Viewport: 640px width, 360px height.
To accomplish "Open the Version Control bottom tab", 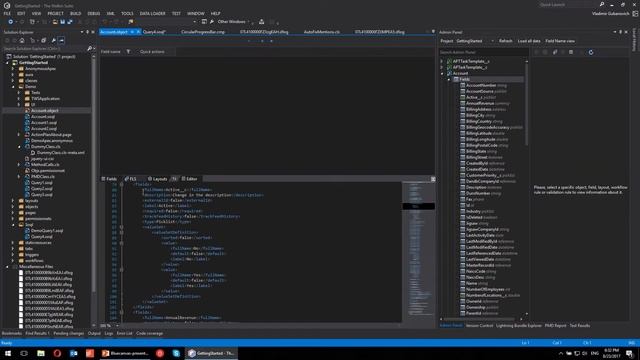I will coord(479,326).
